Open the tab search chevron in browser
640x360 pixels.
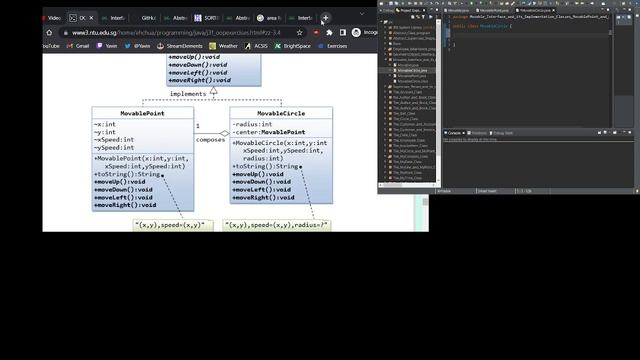coord(362,14)
